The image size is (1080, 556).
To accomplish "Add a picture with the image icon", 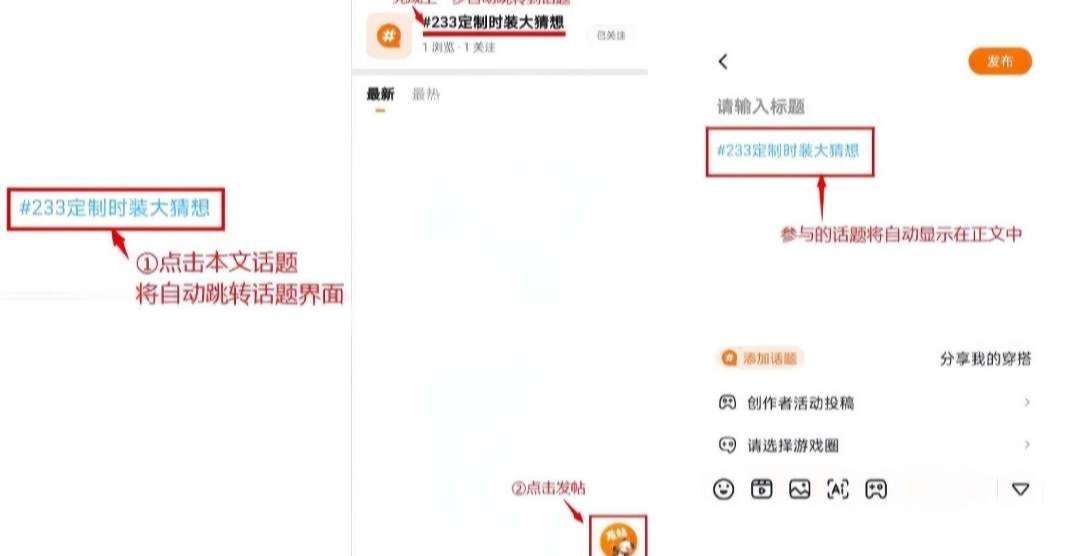I will 799,489.
